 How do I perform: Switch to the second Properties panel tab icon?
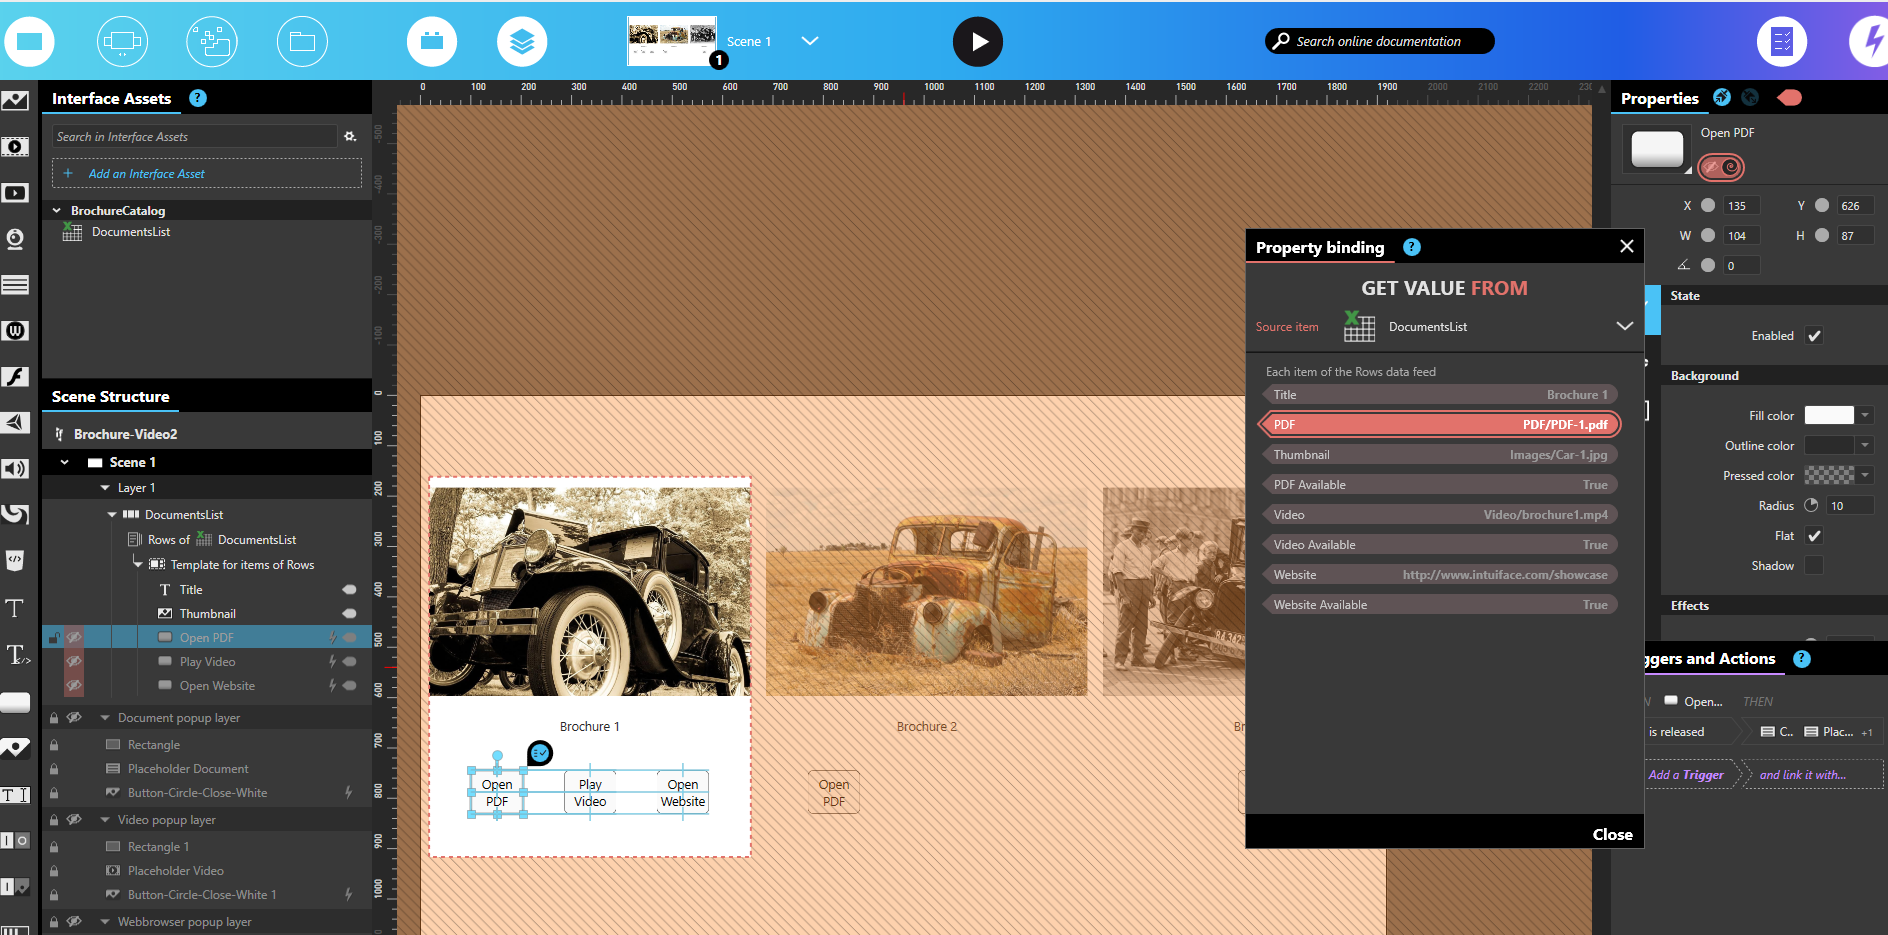tap(1721, 97)
